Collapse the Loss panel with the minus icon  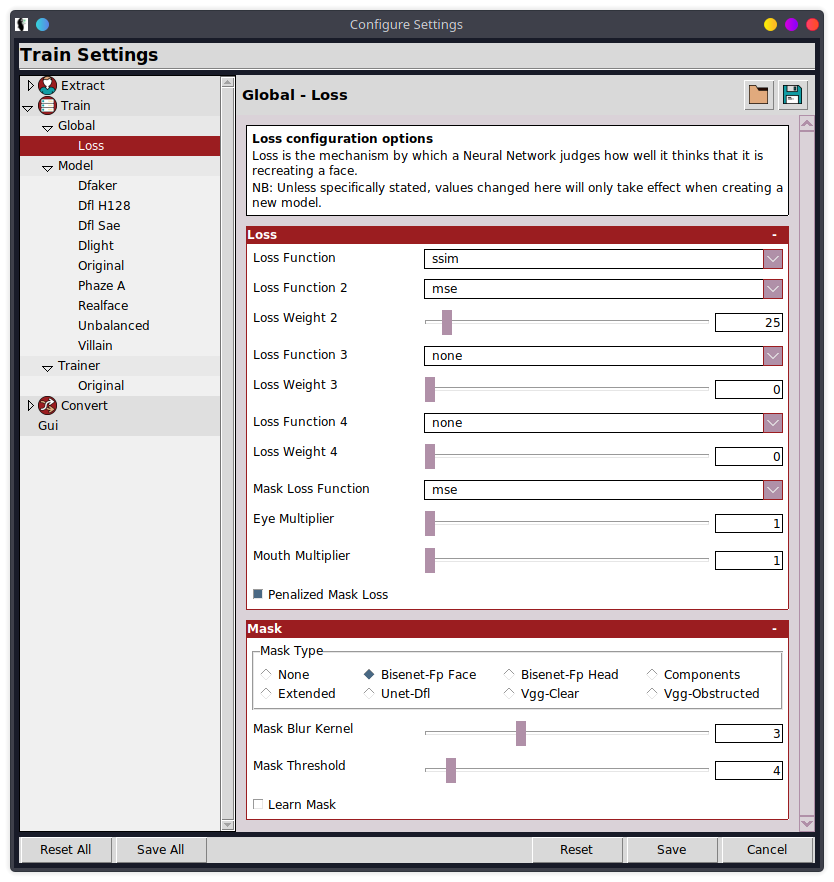pos(774,235)
